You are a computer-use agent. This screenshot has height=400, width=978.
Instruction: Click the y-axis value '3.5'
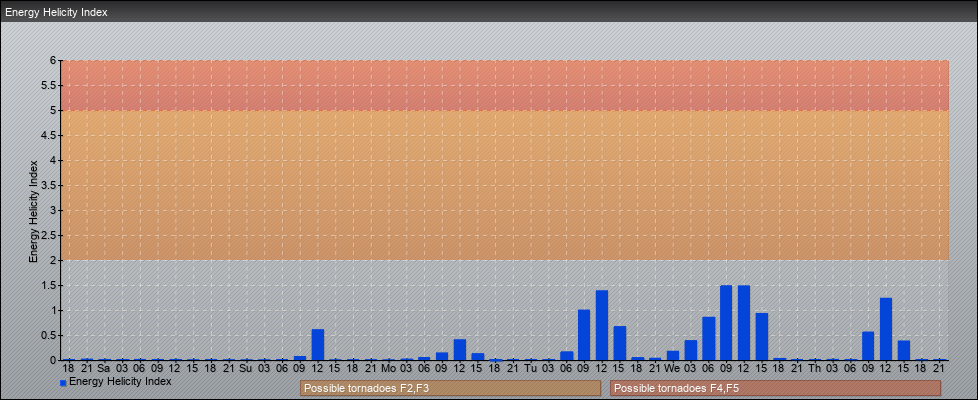click(50, 185)
